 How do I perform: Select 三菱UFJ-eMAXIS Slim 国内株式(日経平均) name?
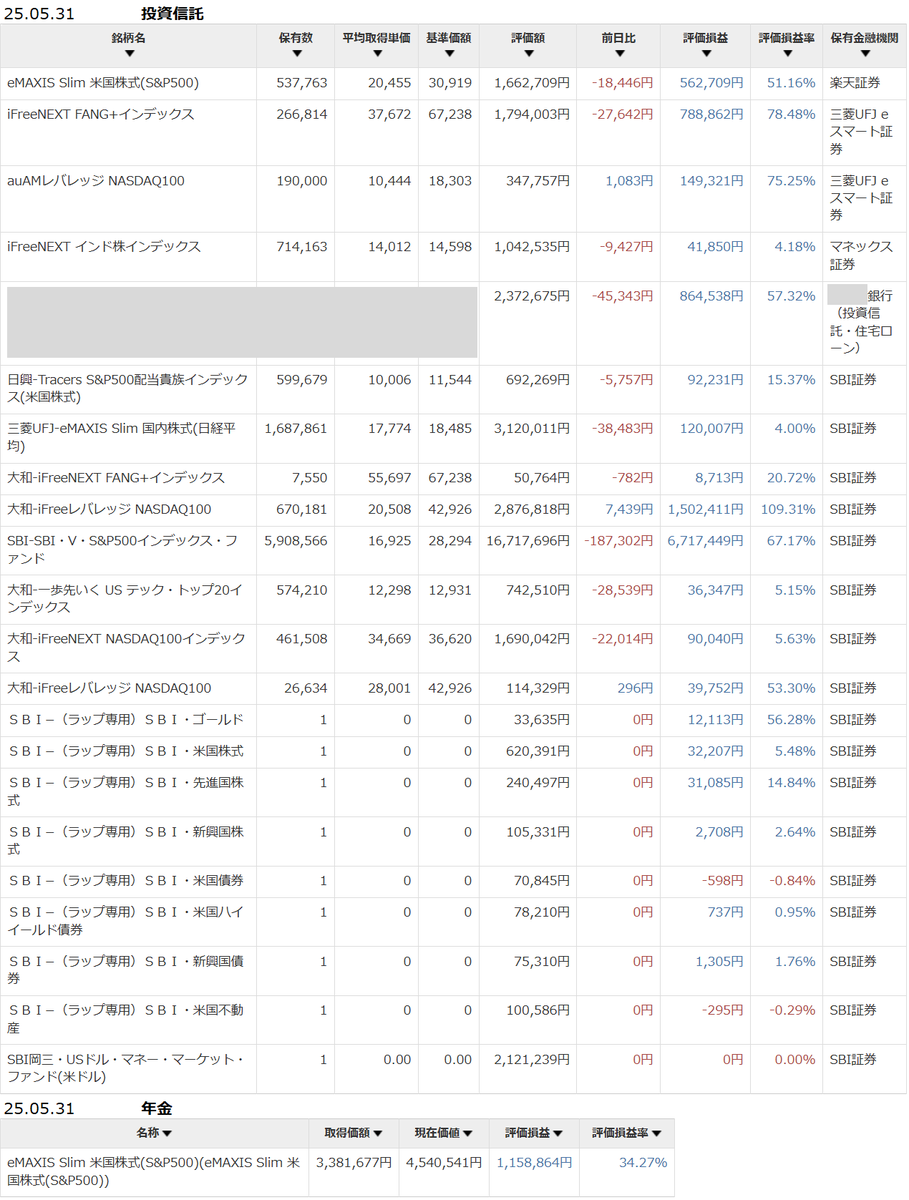tap(122, 438)
